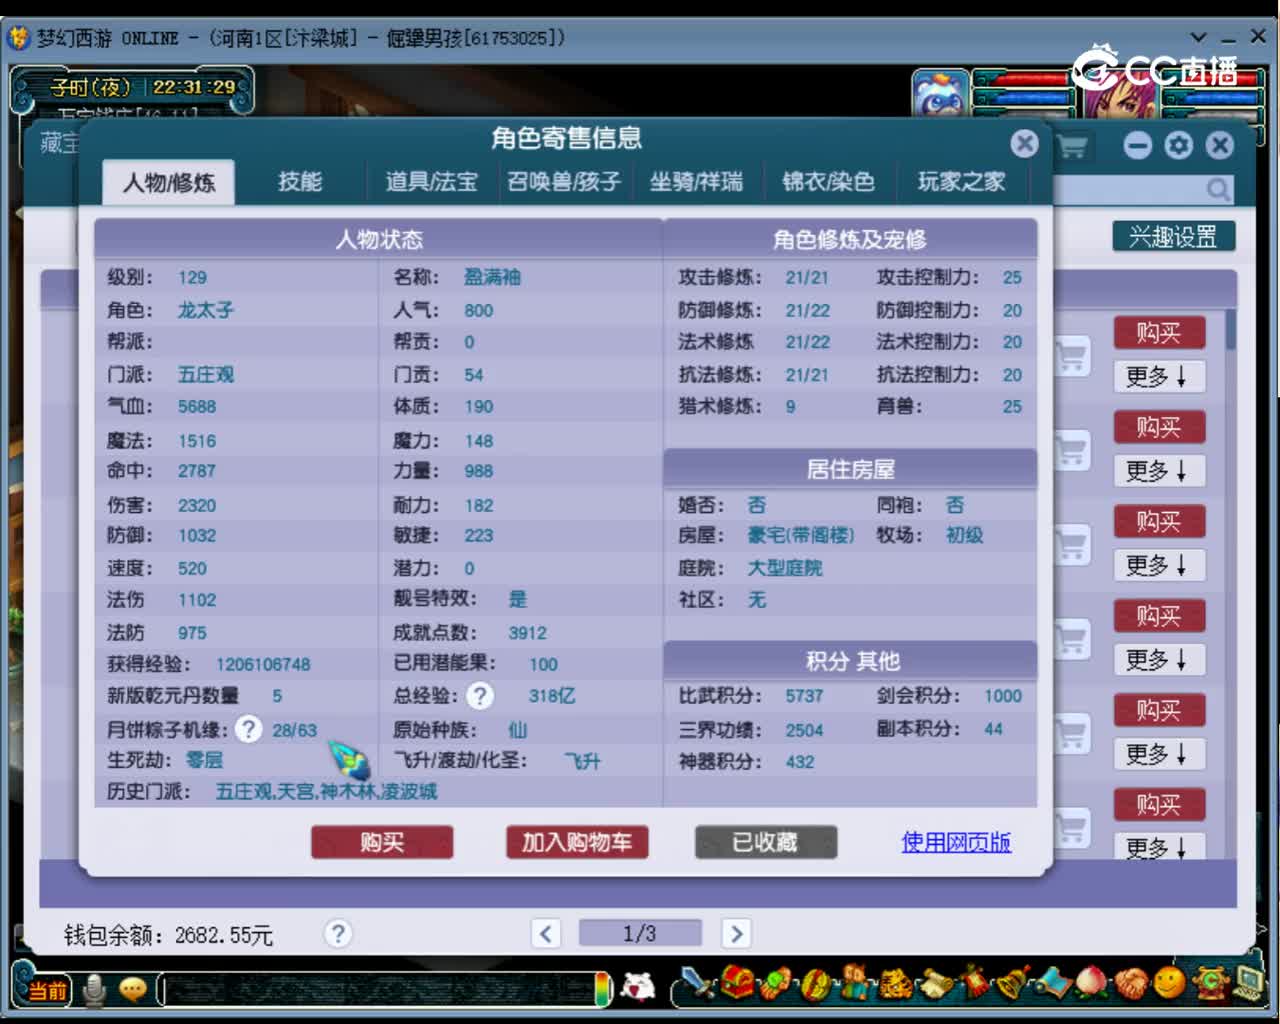Click the 加入购物车 button

pyautogui.click(x=577, y=843)
